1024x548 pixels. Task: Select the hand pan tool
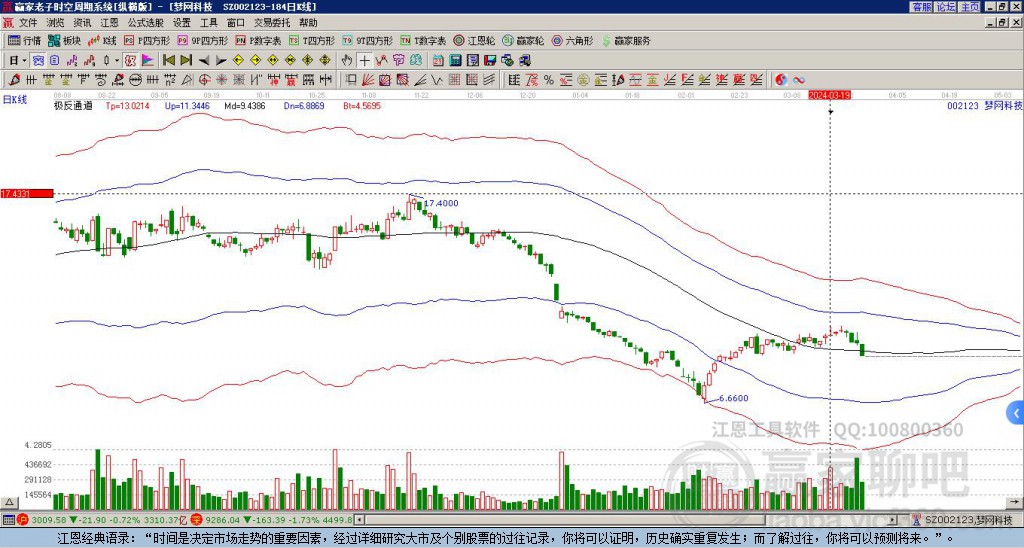pyautogui.click(x=347, y=61)
